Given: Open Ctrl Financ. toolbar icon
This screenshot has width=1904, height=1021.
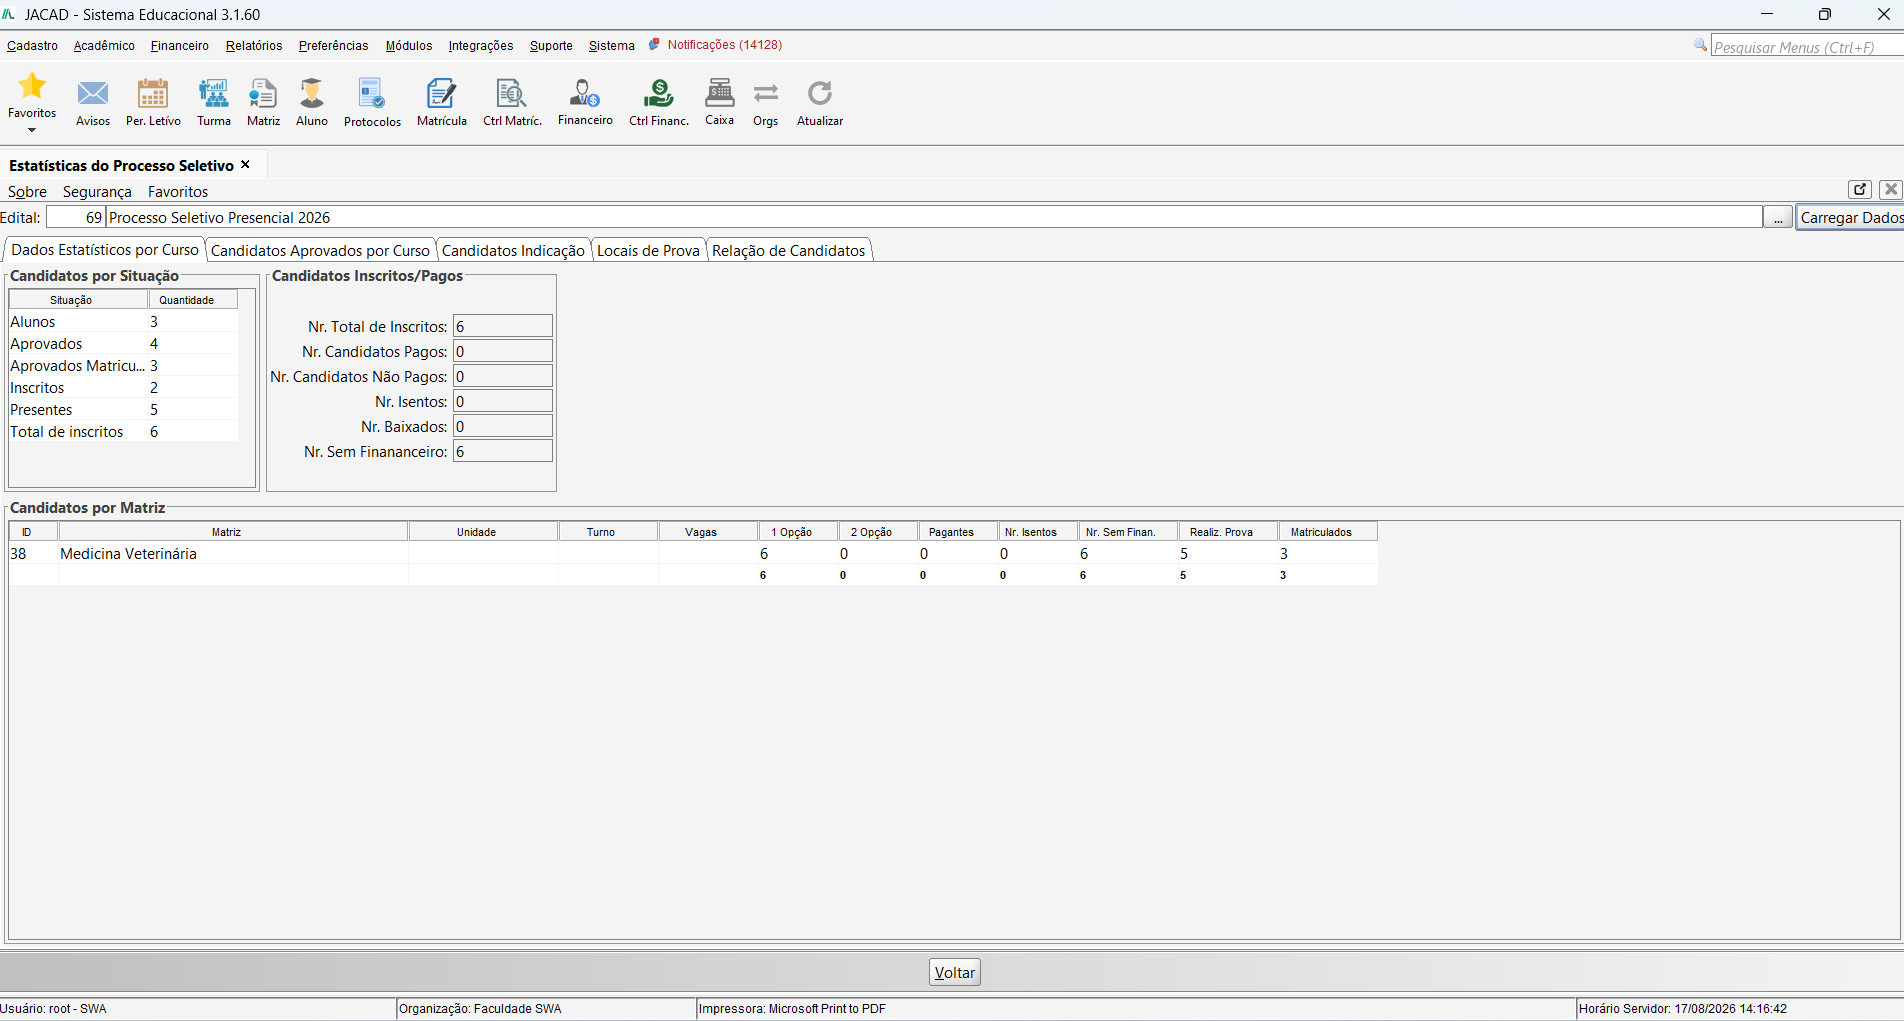Looking at the screenshot, I should coord(659,94).
